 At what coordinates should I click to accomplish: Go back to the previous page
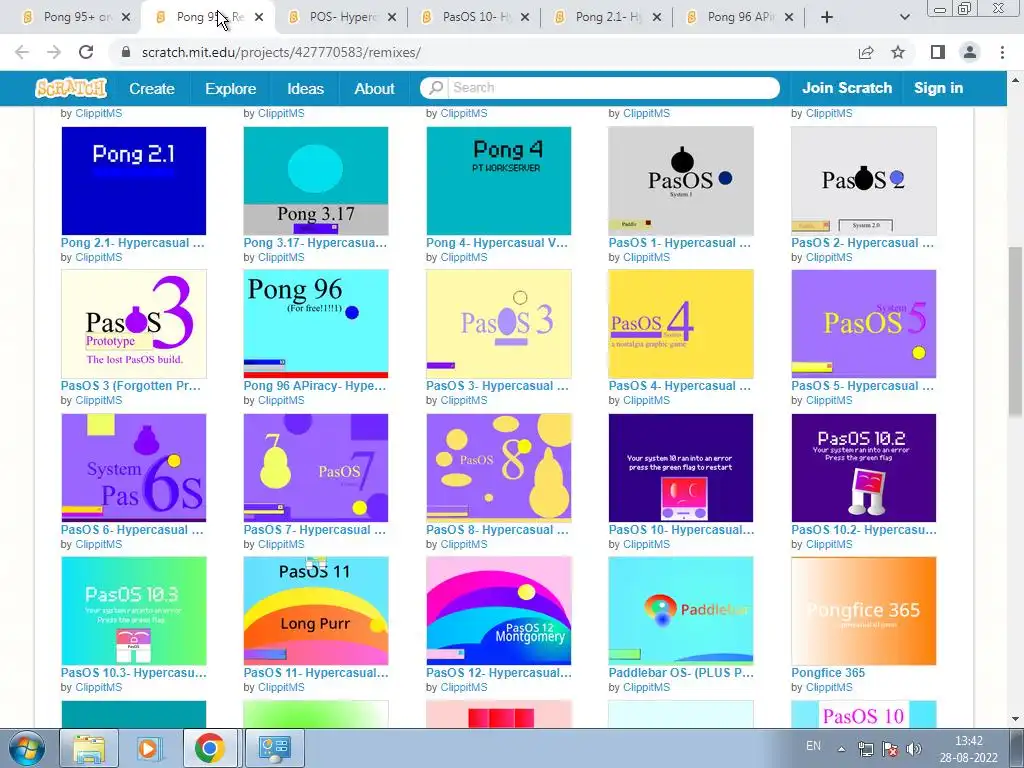tap(22, 52)
